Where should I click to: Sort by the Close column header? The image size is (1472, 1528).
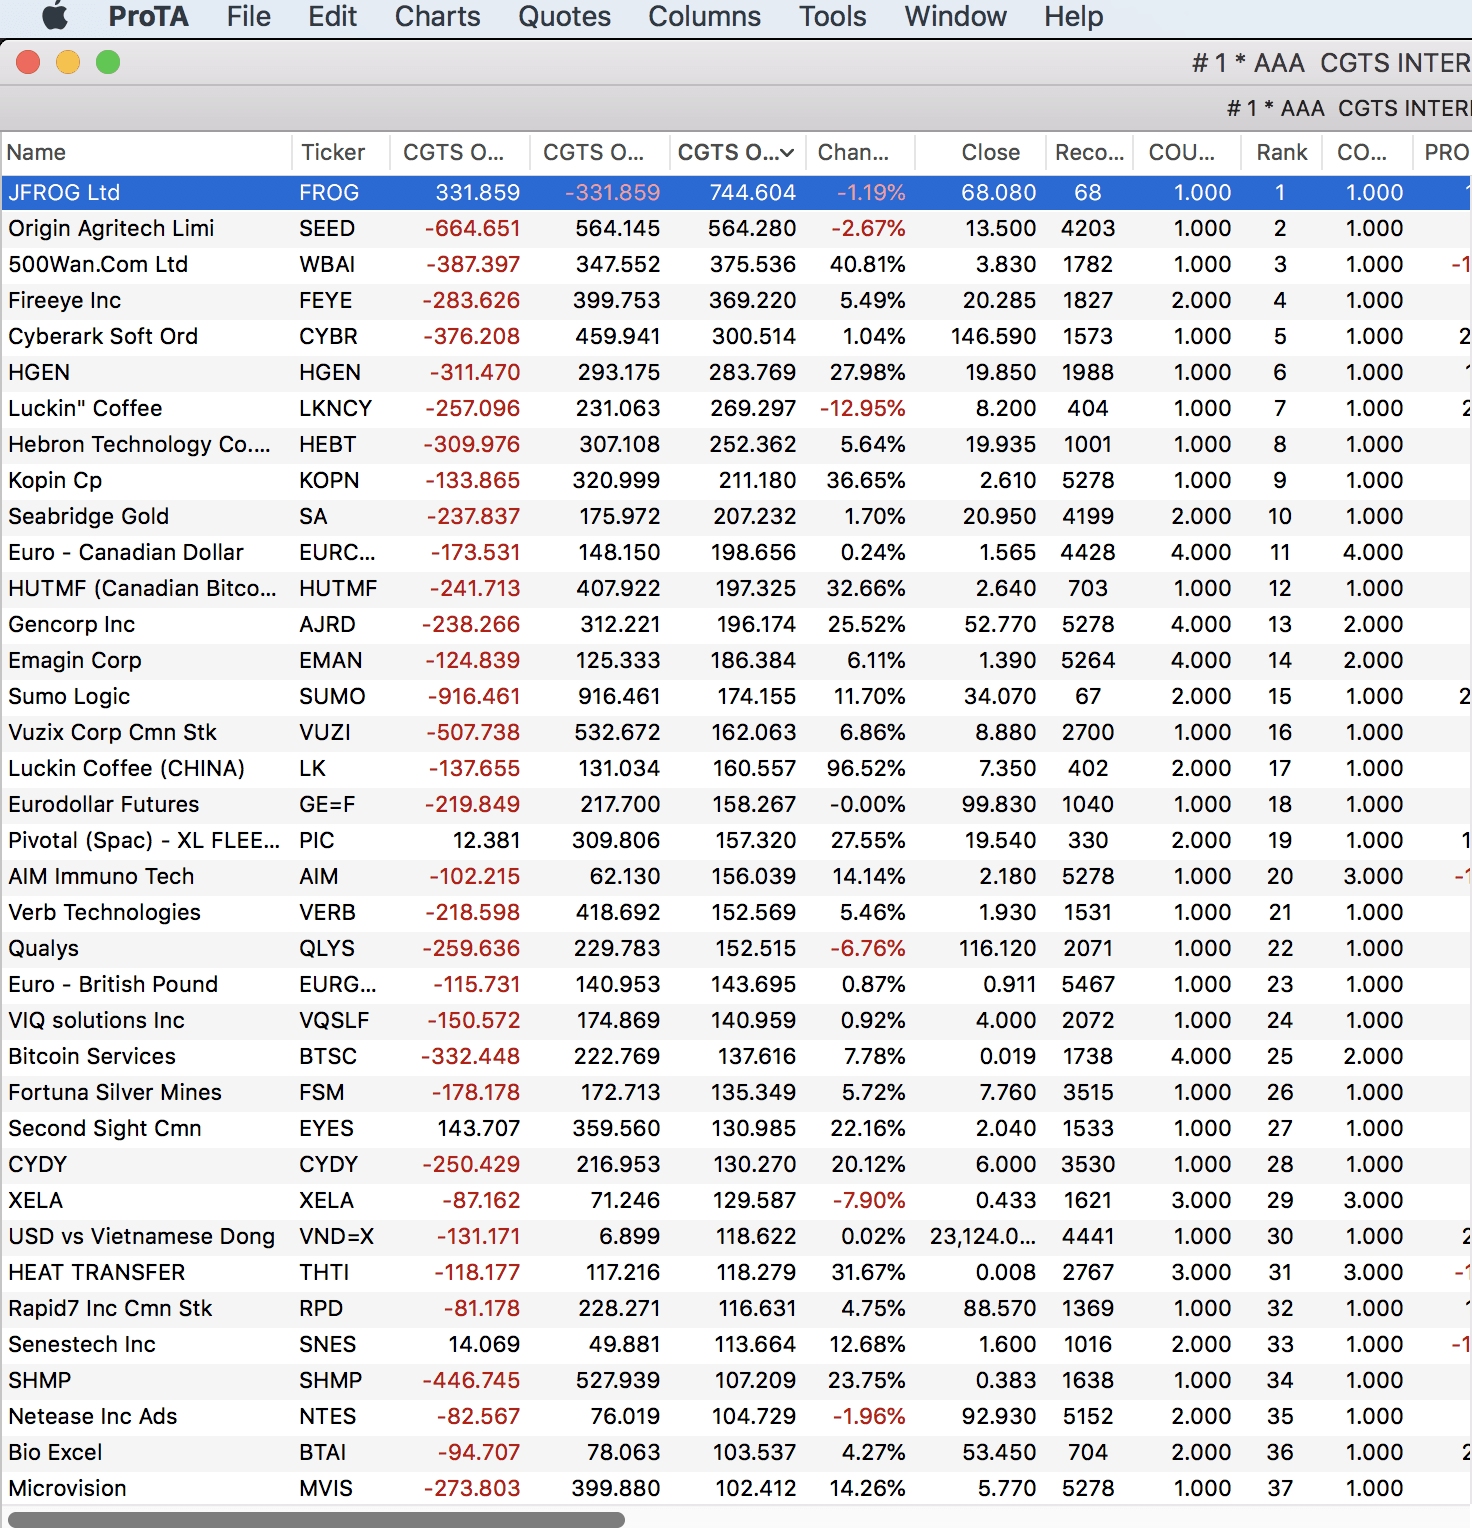coord(980,152)
